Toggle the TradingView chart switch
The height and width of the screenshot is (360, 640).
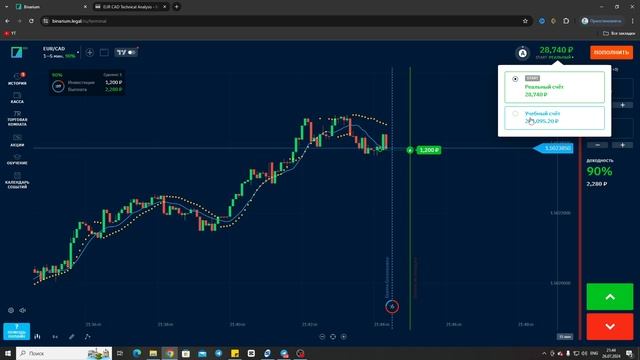127,52
